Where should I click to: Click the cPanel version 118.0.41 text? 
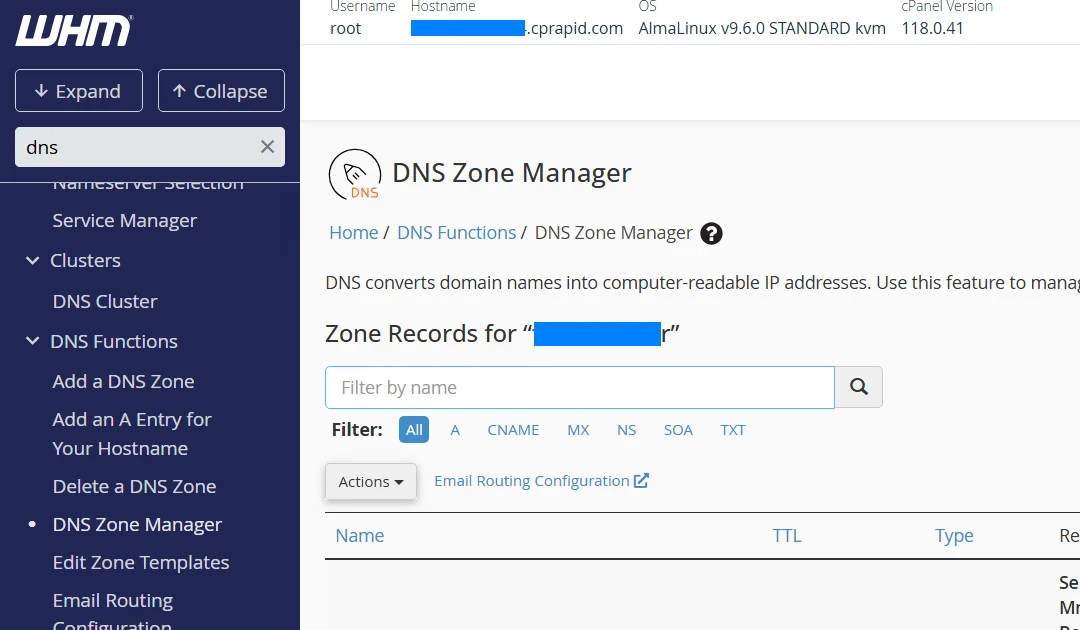[x=932, y=28]
